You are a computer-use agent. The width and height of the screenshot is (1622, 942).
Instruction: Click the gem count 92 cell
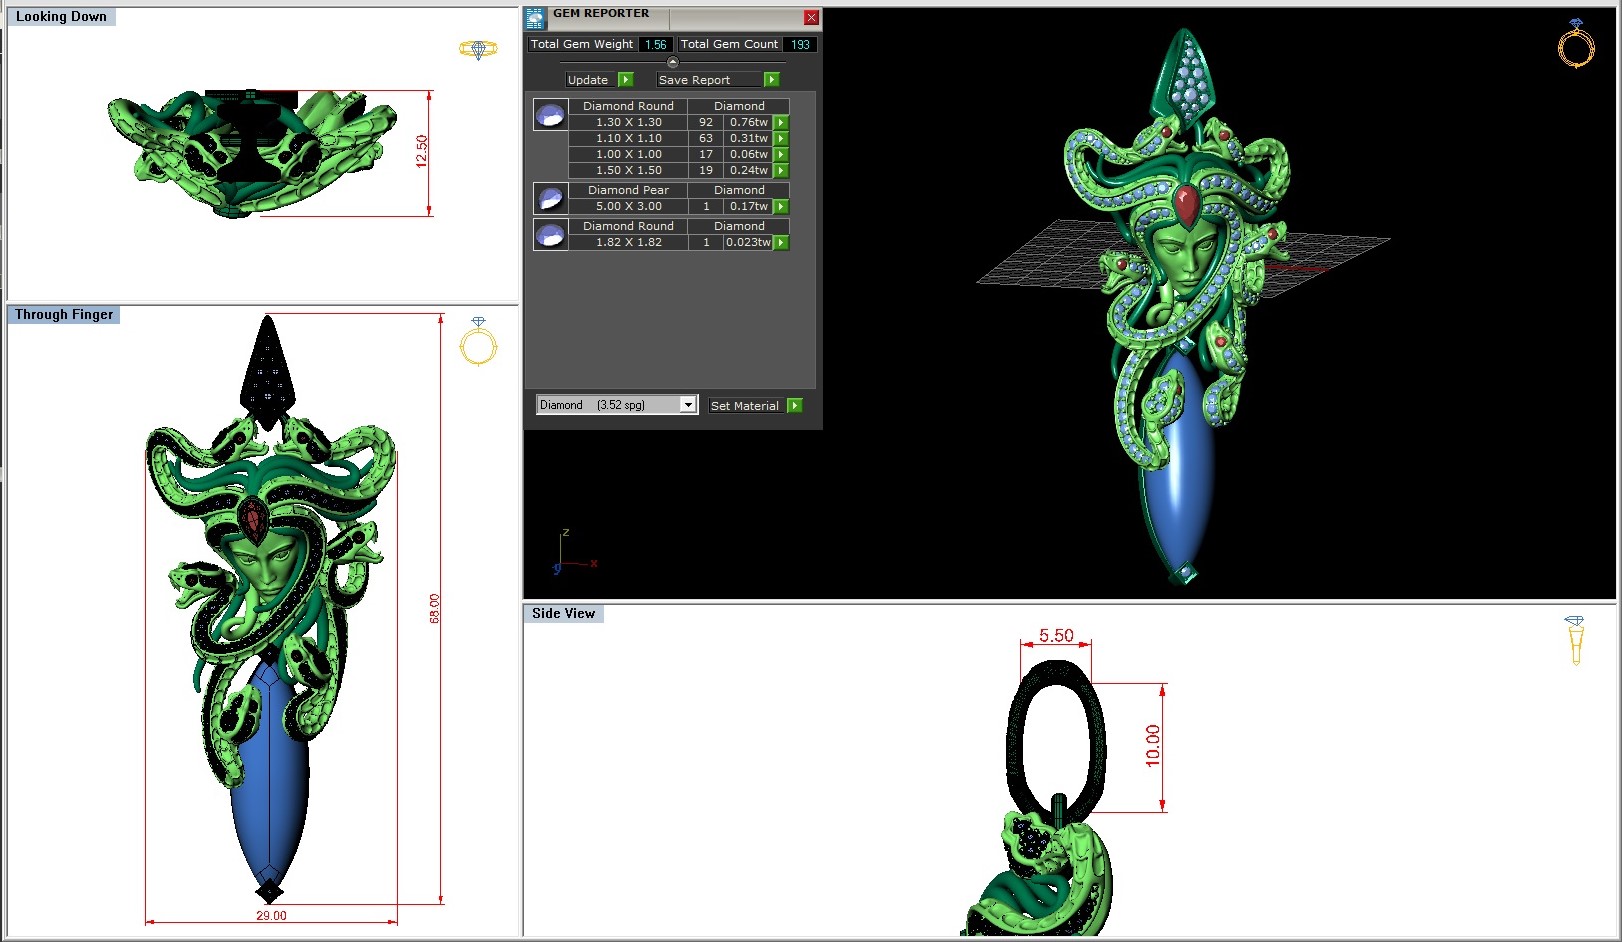[x=706, y=122]
